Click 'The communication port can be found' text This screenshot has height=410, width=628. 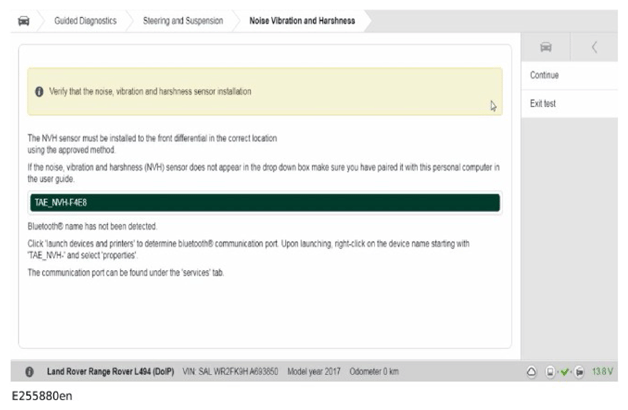[x=126, y=273]
